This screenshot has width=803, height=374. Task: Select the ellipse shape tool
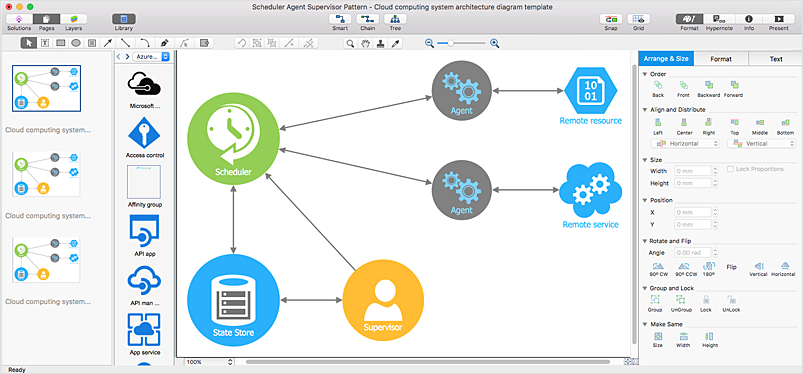[76, 43]
